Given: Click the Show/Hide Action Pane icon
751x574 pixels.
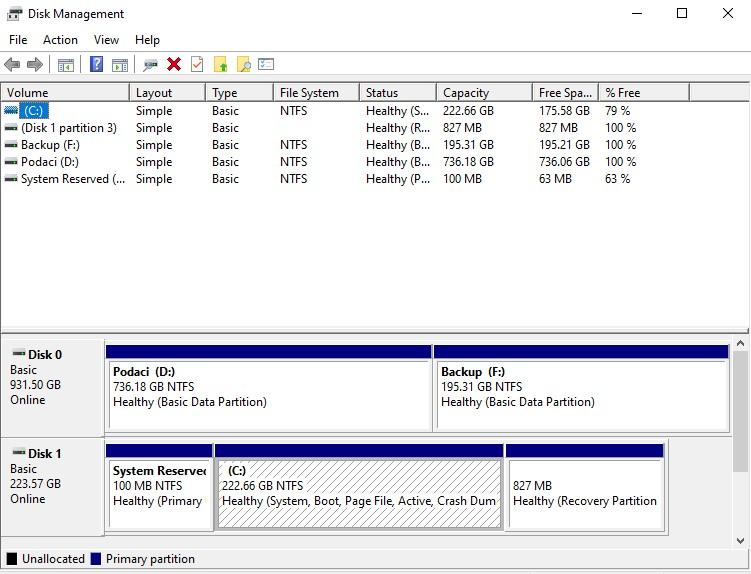Looking at the screenshot, I should coord(120,65).
